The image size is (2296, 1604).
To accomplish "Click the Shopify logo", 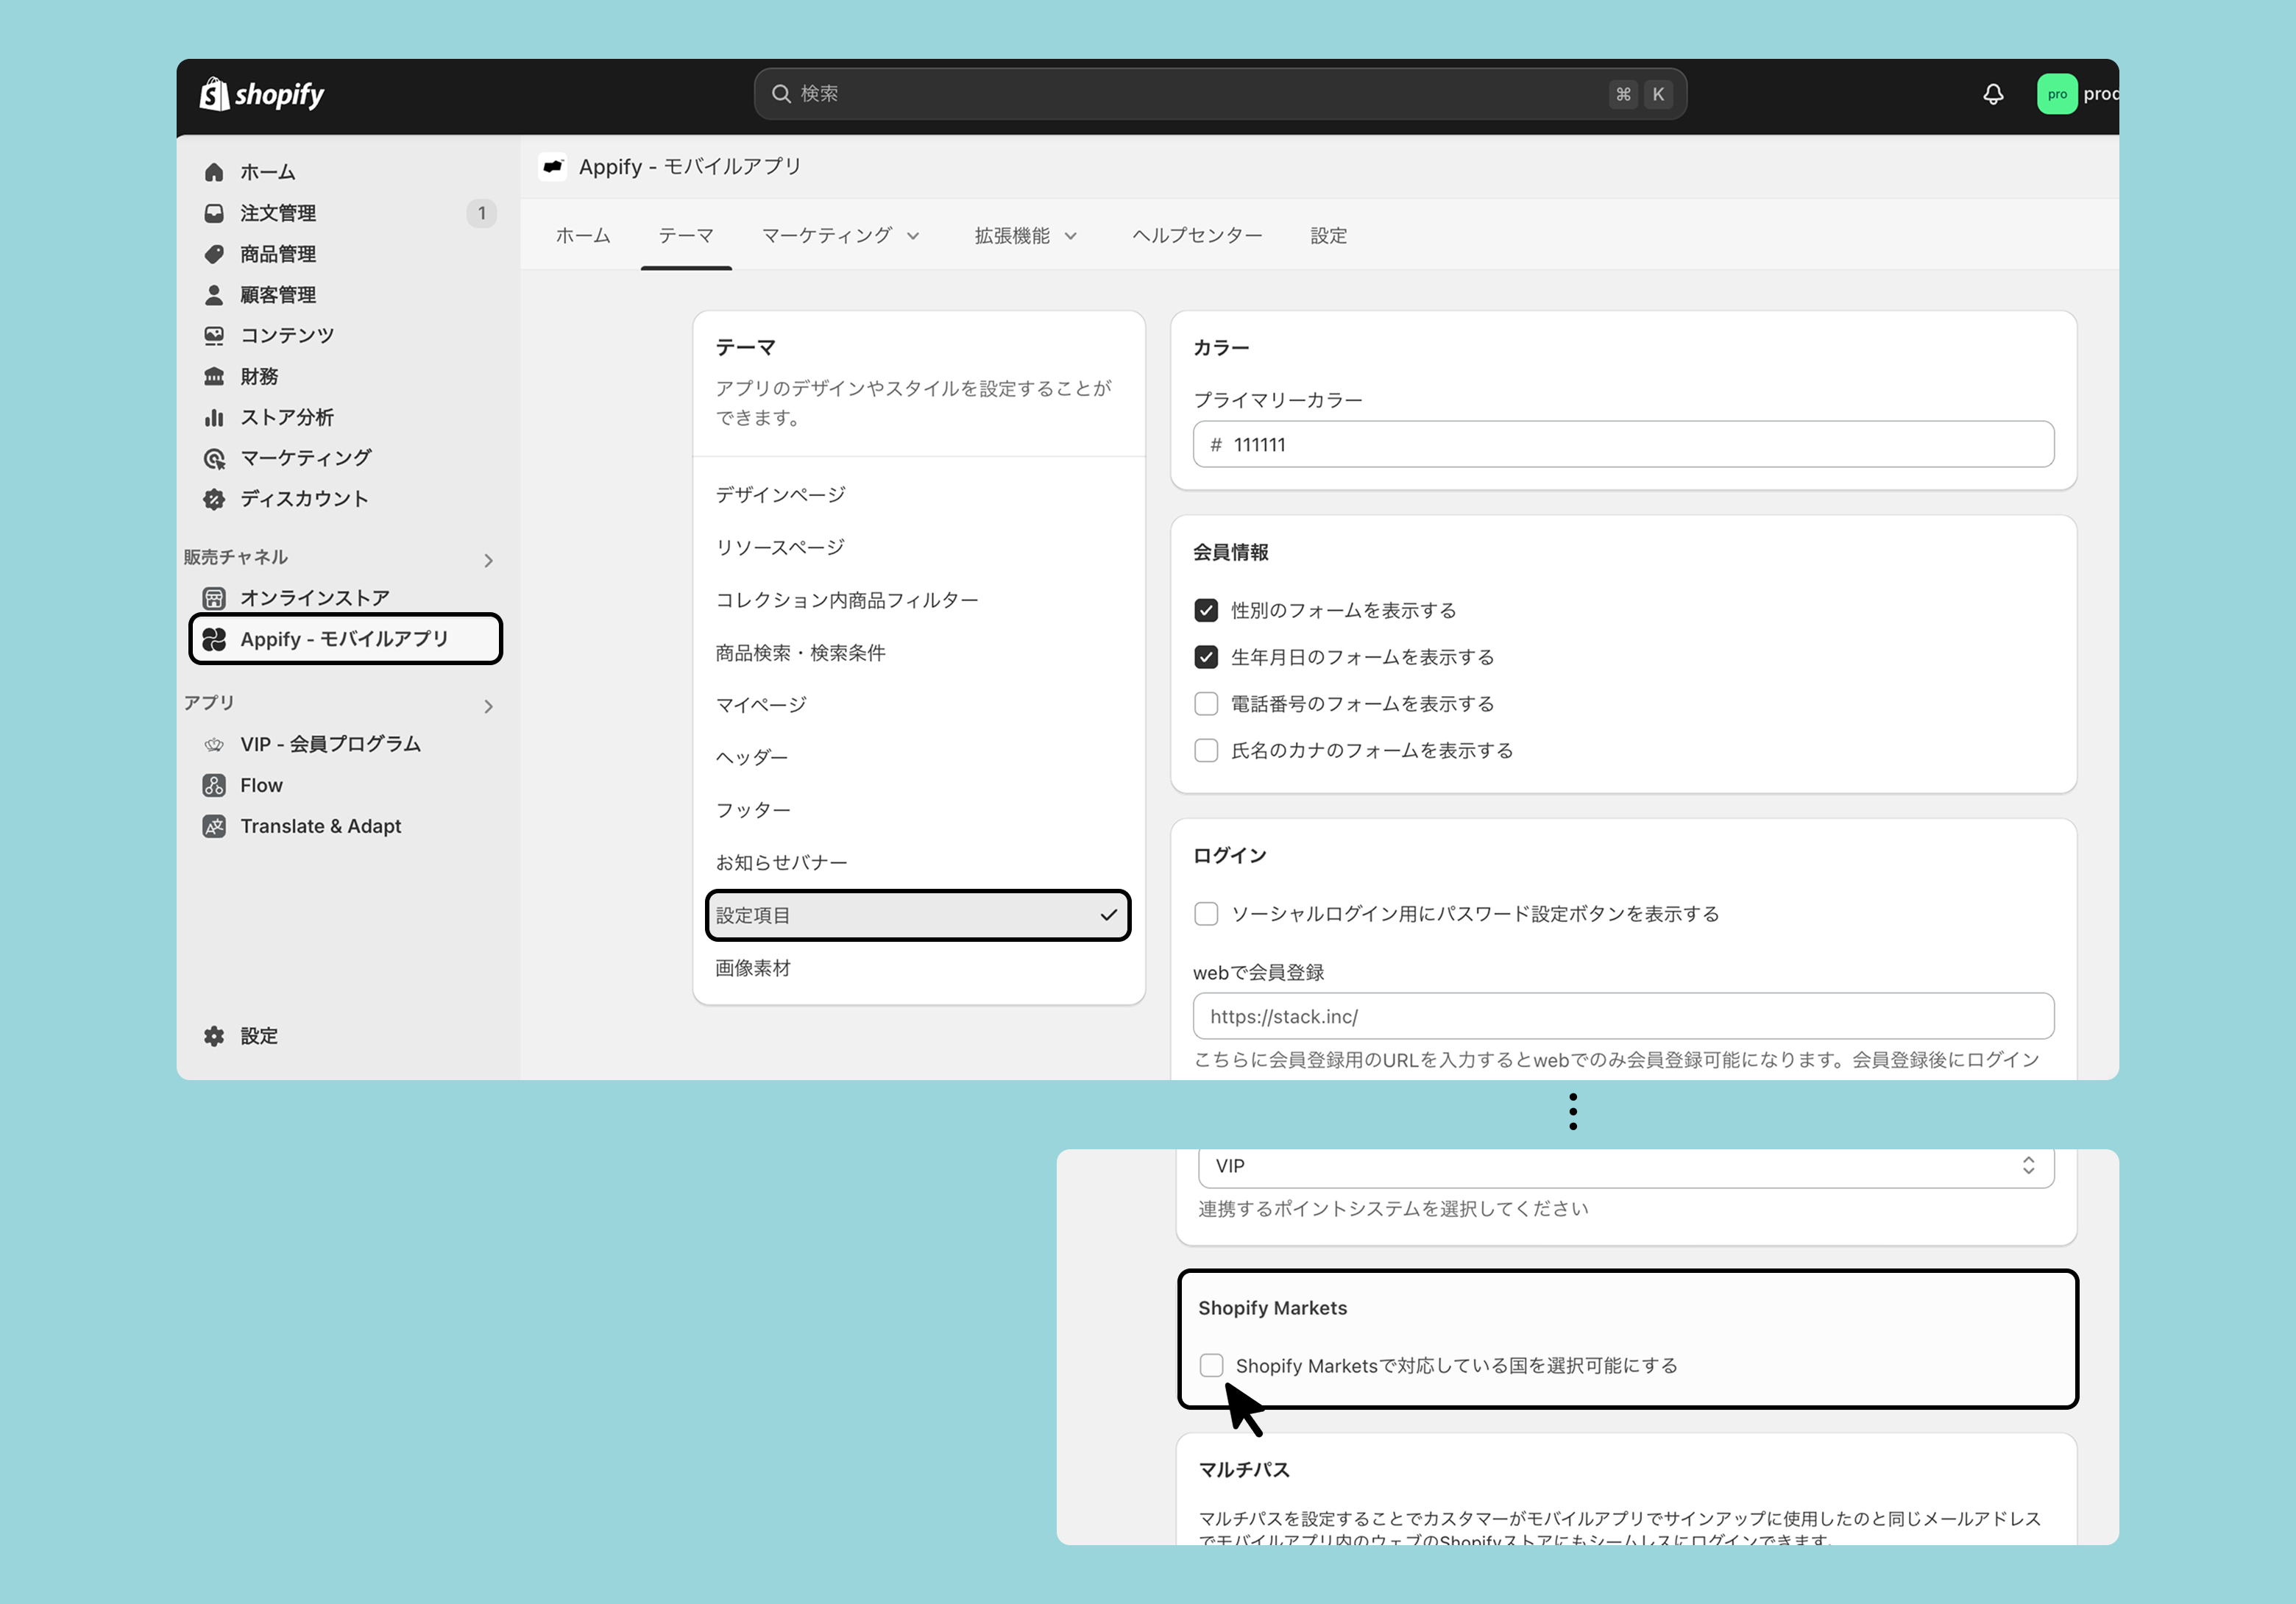I will pos(262,94).
